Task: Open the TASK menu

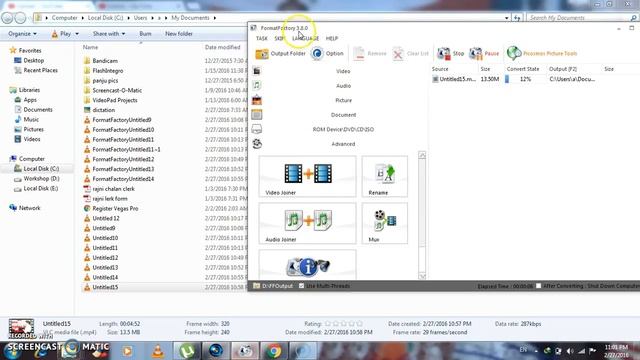Action: tap(262, 38)
